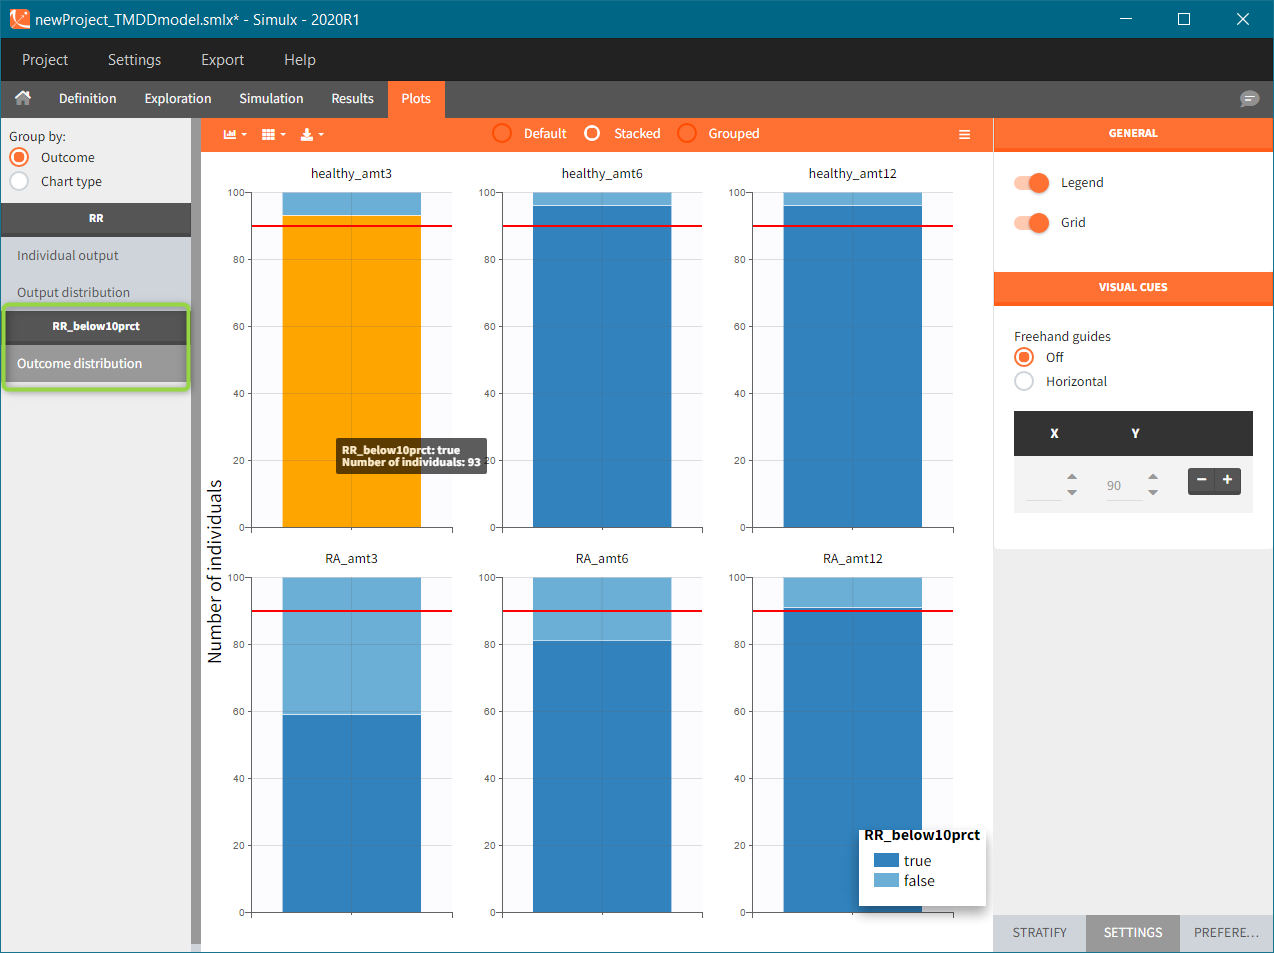Choose Horizontal freehand guides option
The height and width of the screenshot is (953, 1274).
point(1024,382)
